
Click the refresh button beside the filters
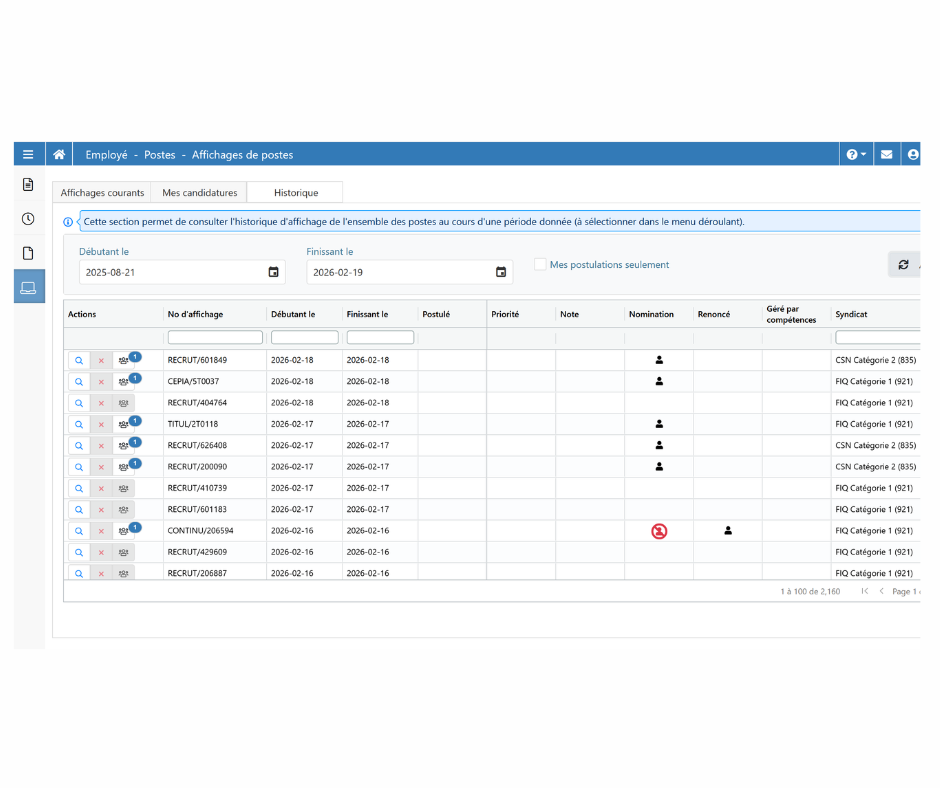(903, 264)
